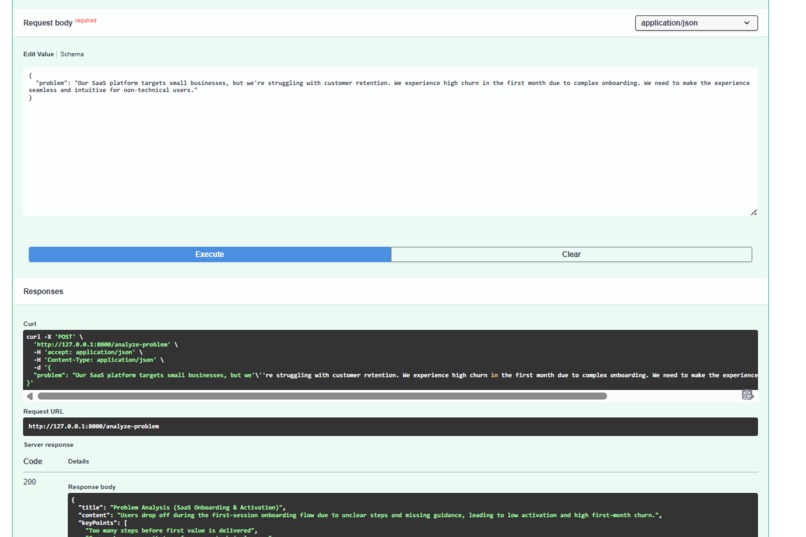806x537 pixels.
Task: Open the application/json content type dropdown
Action: pos(696,23)
